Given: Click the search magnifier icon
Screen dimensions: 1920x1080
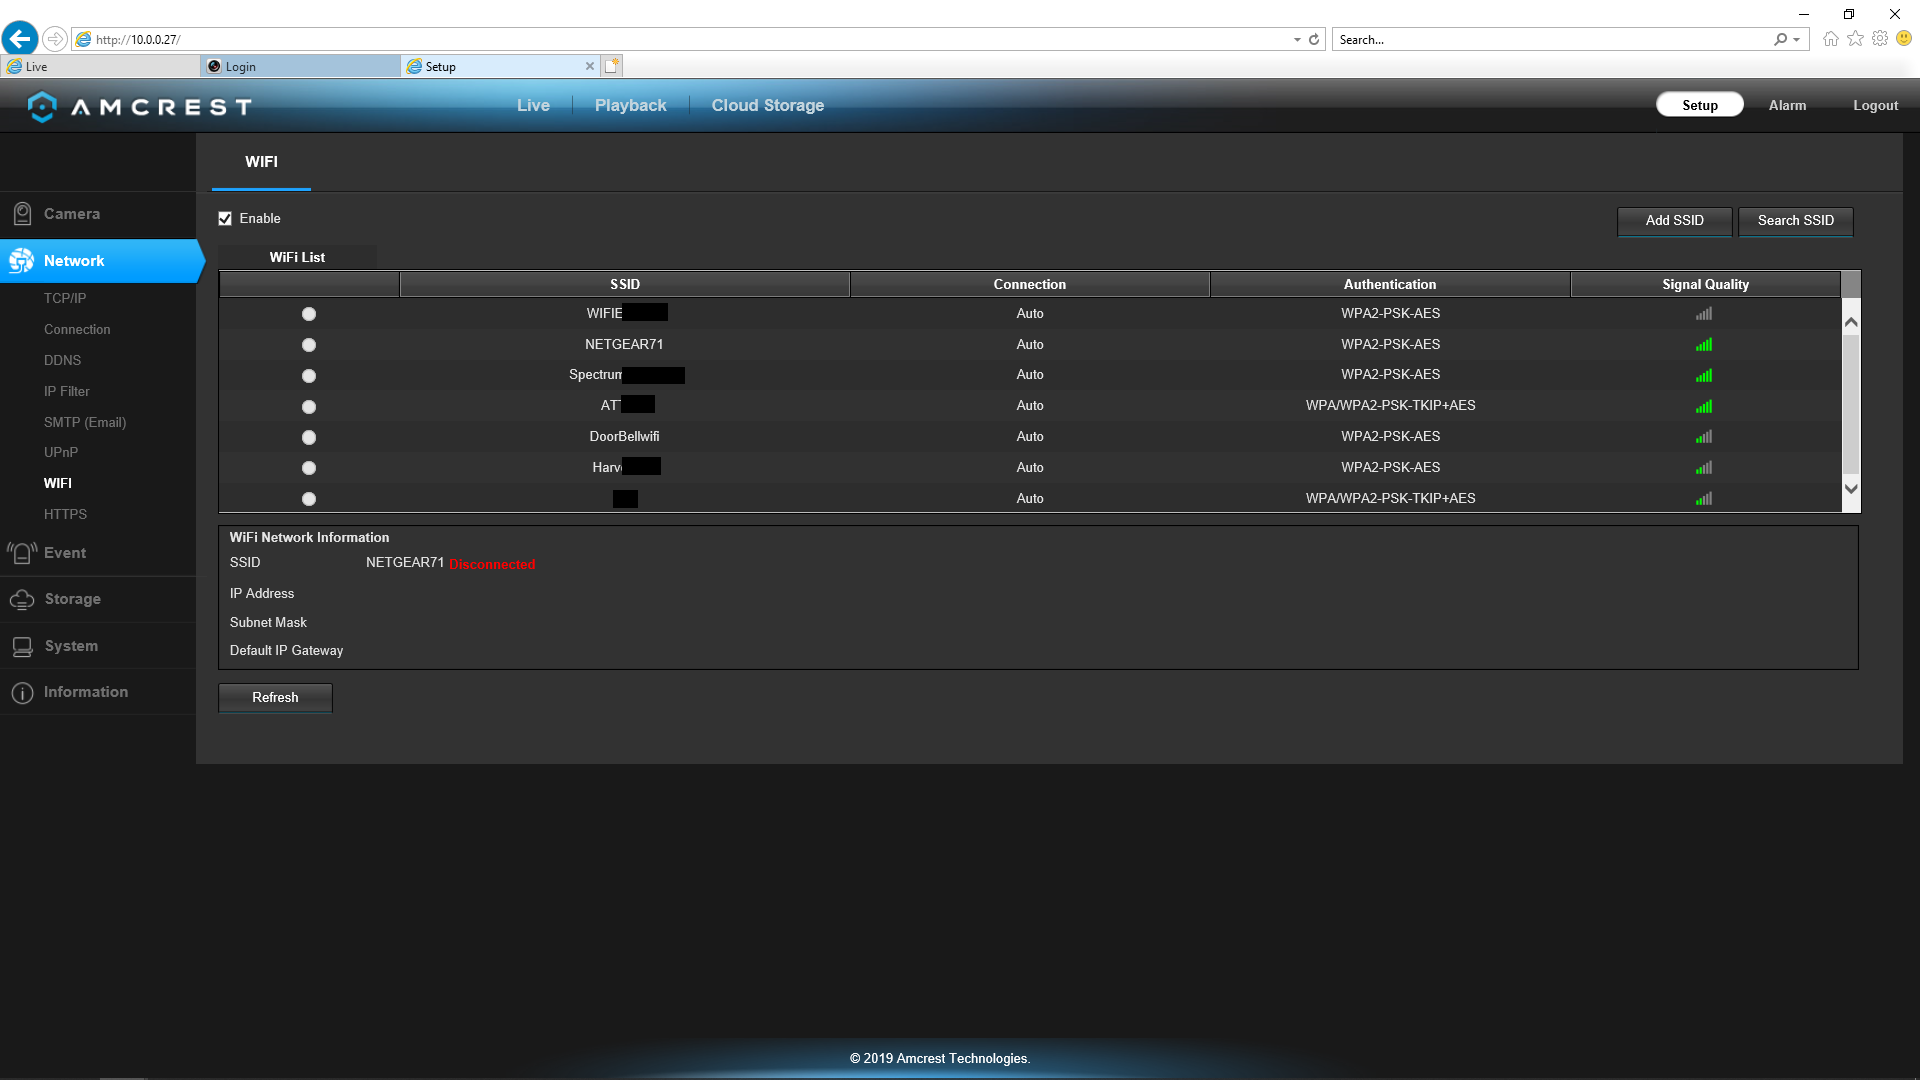Looking at the screenshot, I should coord(1780,40).
